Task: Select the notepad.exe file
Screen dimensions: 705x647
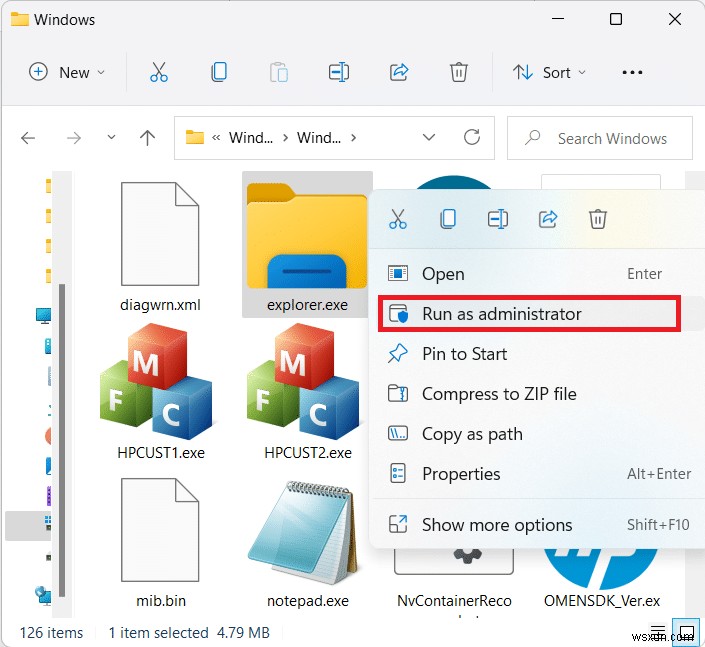Action: coord(308,544)
